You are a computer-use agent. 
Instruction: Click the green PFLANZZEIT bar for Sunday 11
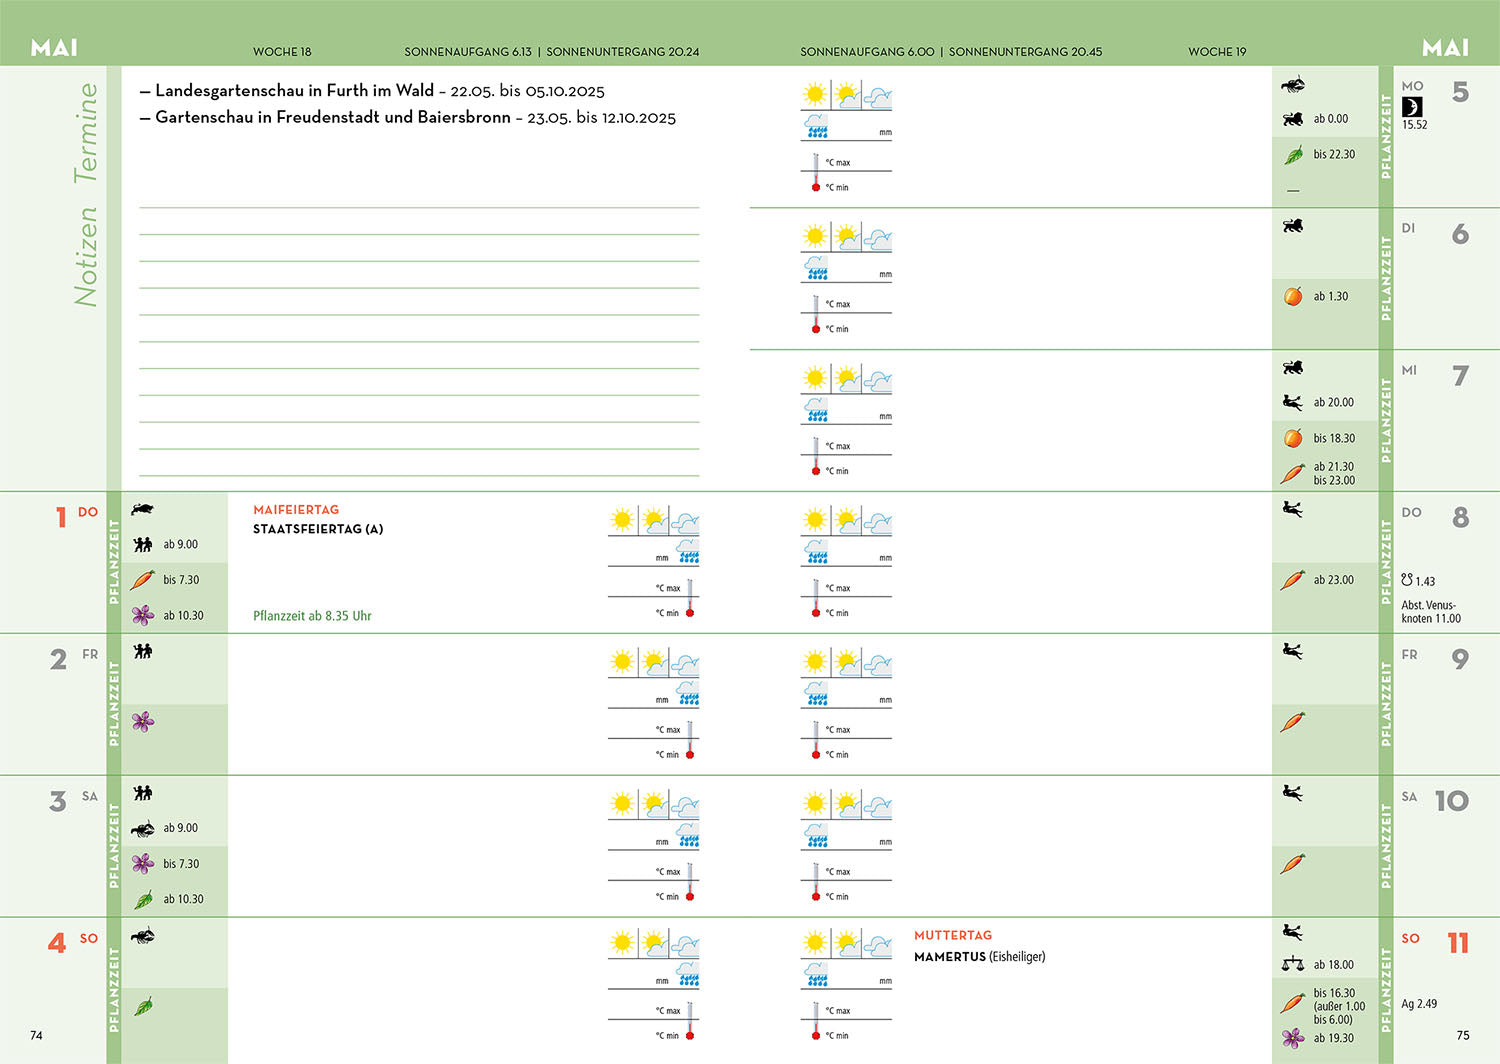(x=1386, y=990)
